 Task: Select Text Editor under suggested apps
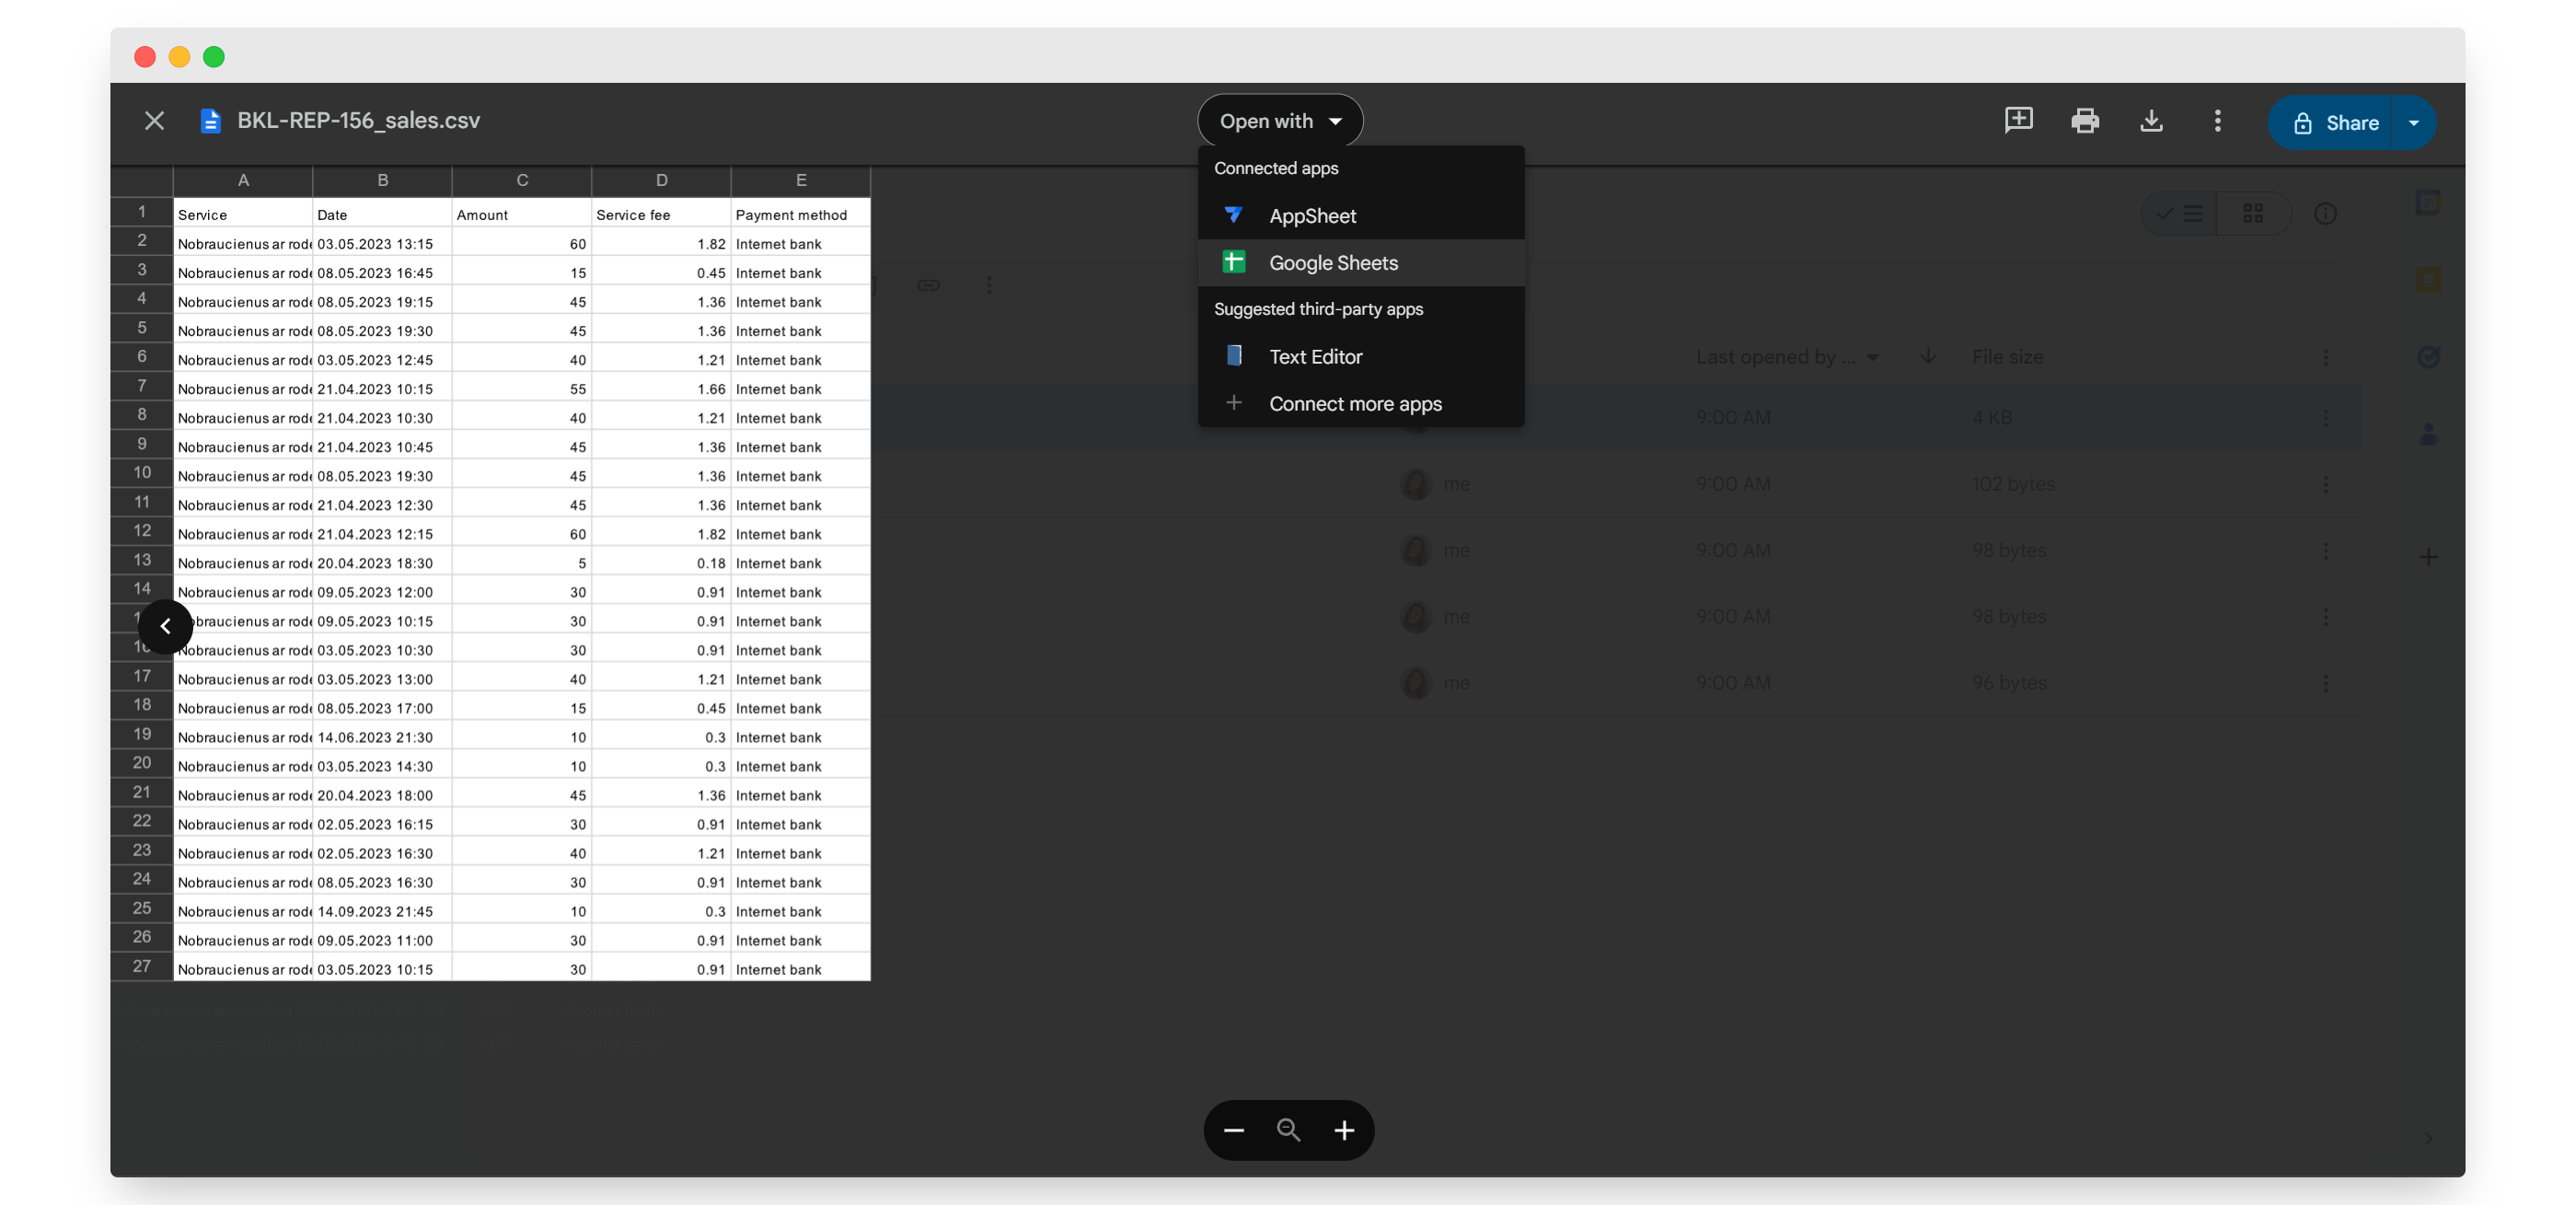coord(1315,356)
